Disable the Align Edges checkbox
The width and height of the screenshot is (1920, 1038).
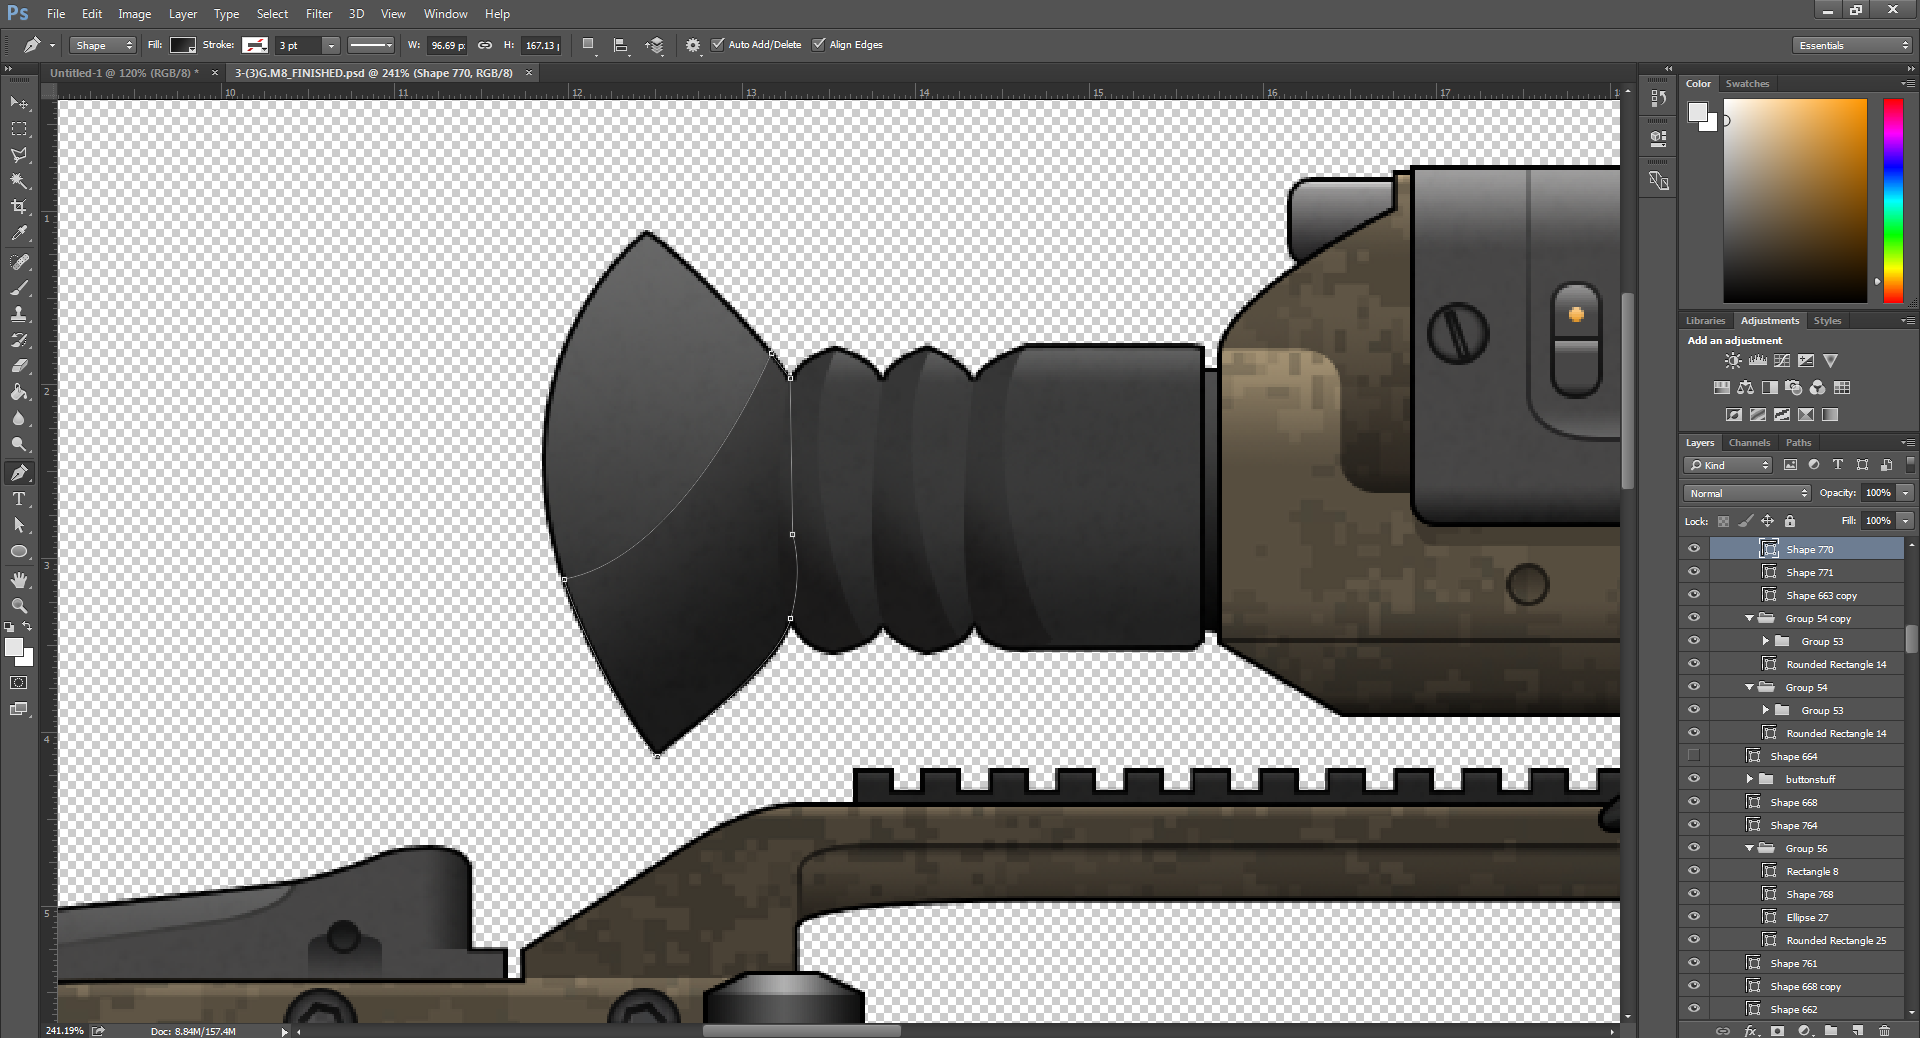pyautogui.click(x=818, y=44)
